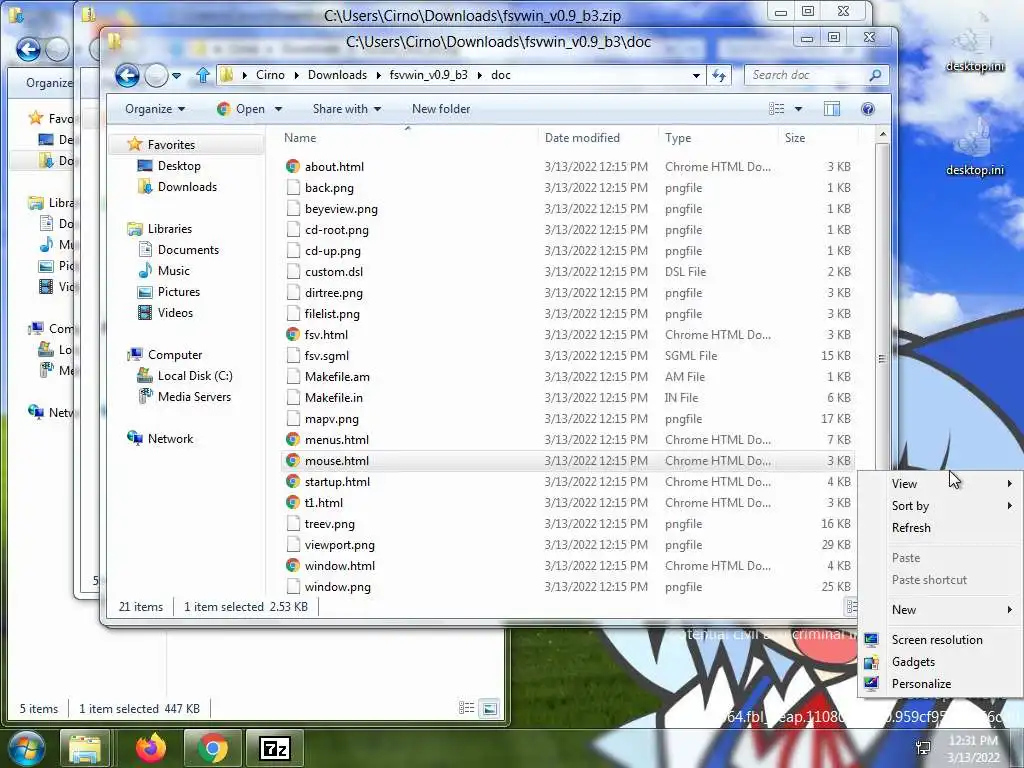Viewport: 1024px width, 768px height.
Task: Open Firefox from the taskbar
Action: click(x=151, y=748)
